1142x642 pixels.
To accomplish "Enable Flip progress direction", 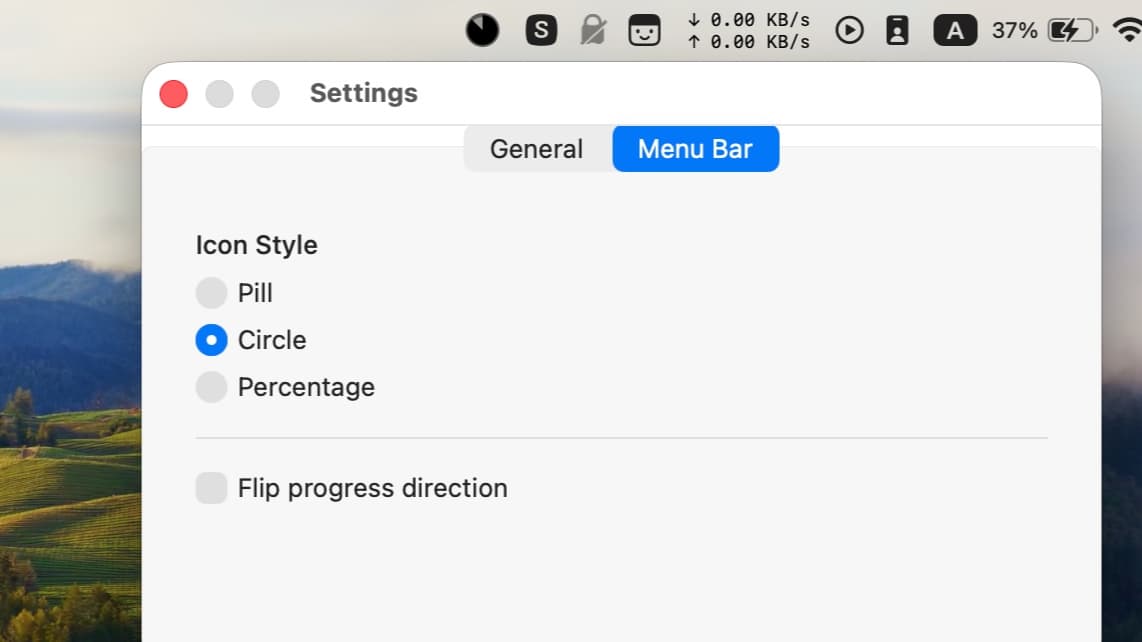I will coord(211,488).
